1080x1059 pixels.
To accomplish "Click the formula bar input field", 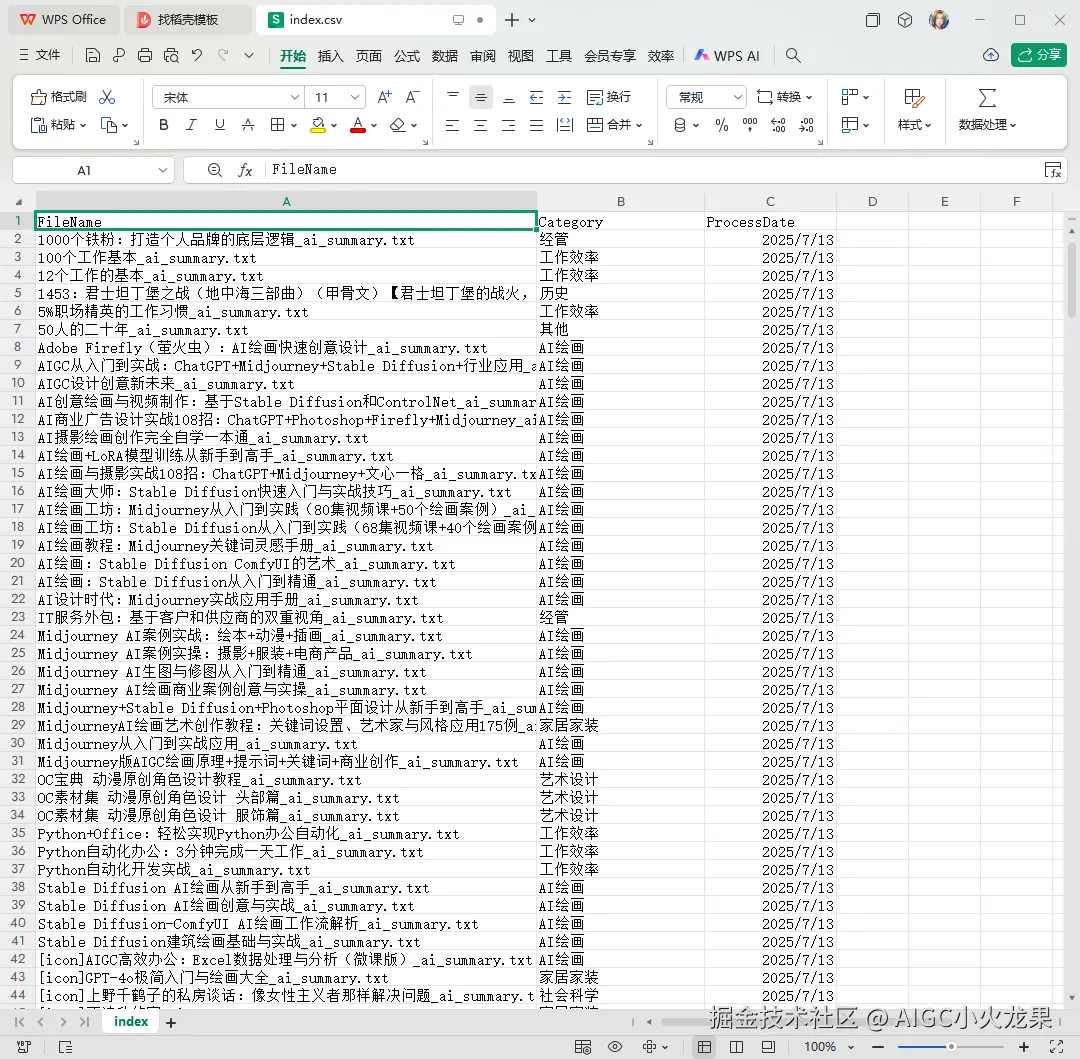I will [653, 170].
